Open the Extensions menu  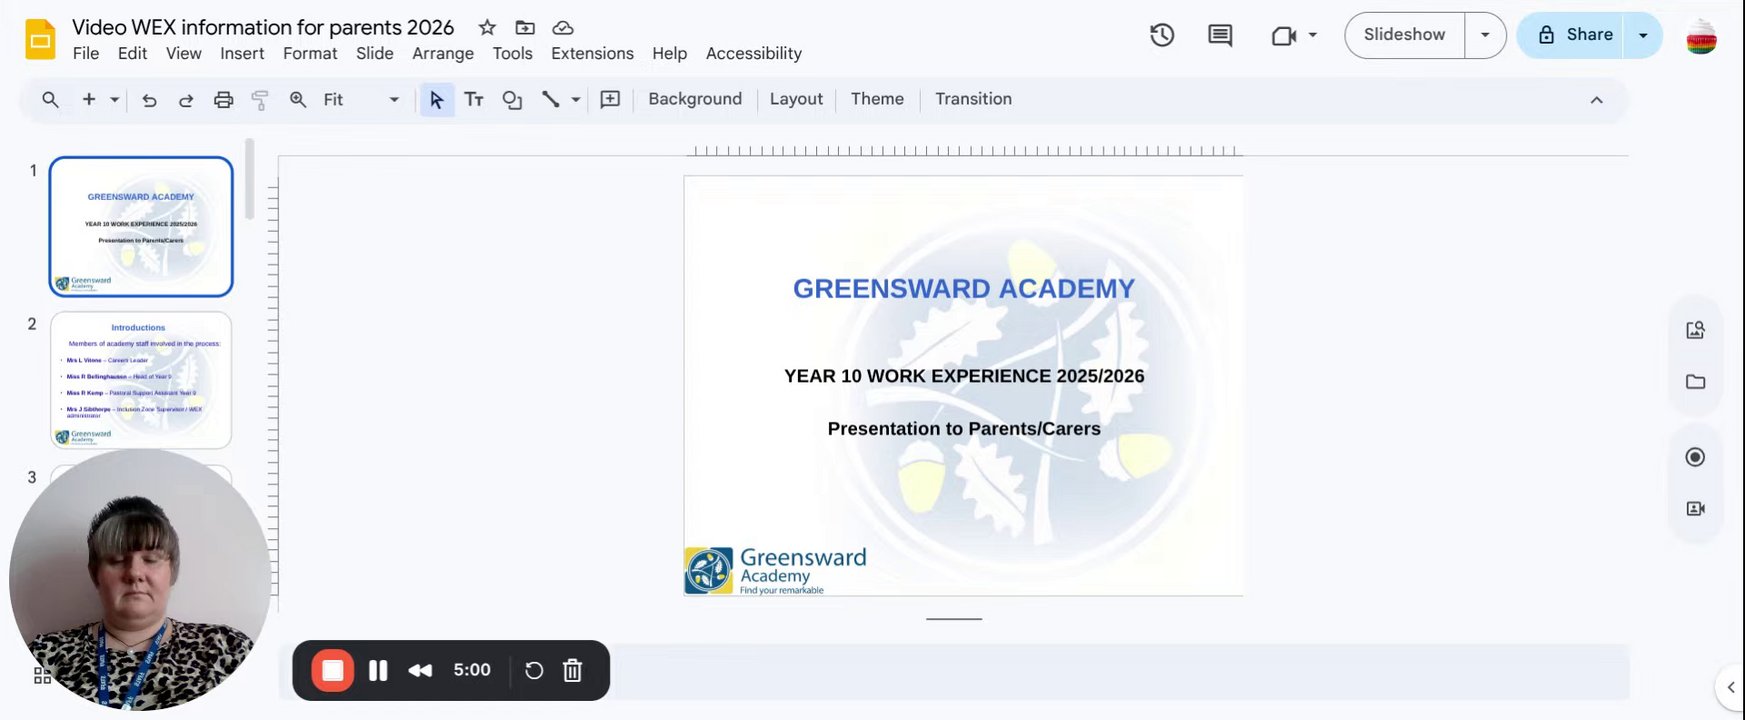point(592,54)
